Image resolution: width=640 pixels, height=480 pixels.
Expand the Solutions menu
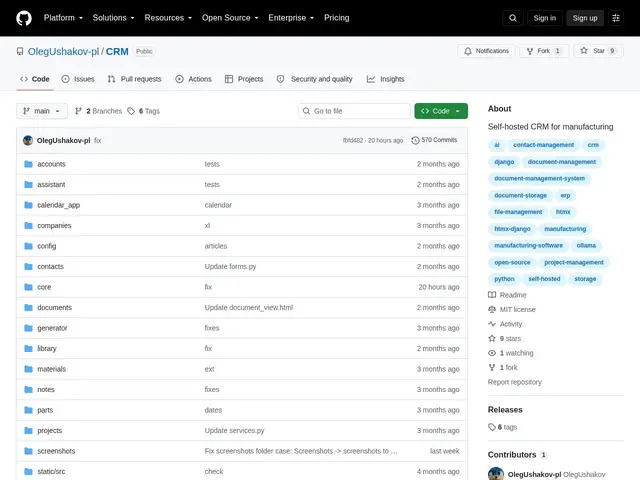(x=113, y=18)
